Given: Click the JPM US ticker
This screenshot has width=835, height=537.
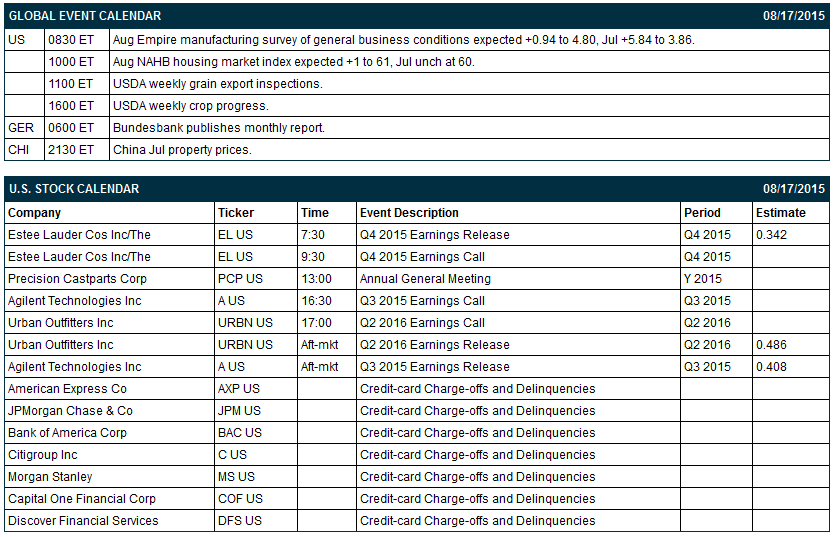Looking at the screenshot, I should (x=239, y=411).
